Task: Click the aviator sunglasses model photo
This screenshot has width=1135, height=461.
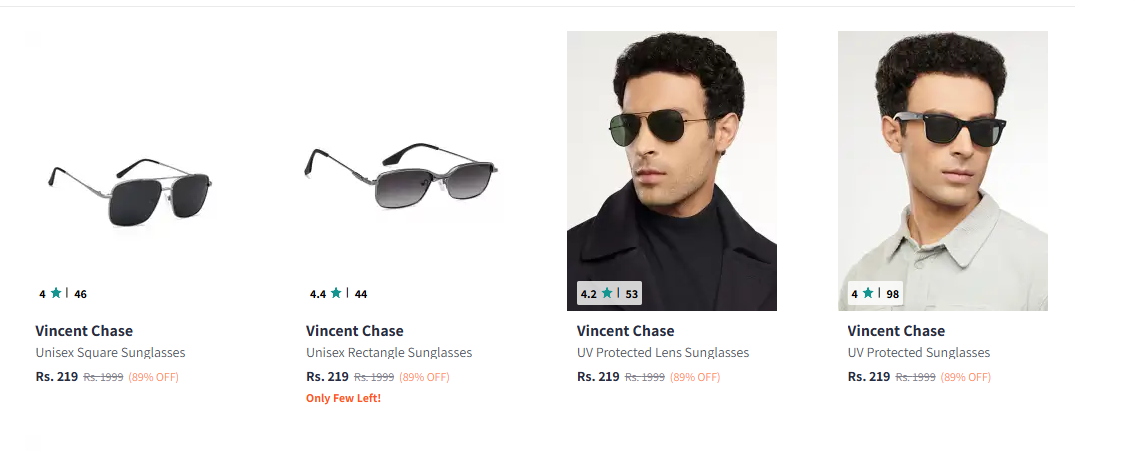Action: click(672, 170)
